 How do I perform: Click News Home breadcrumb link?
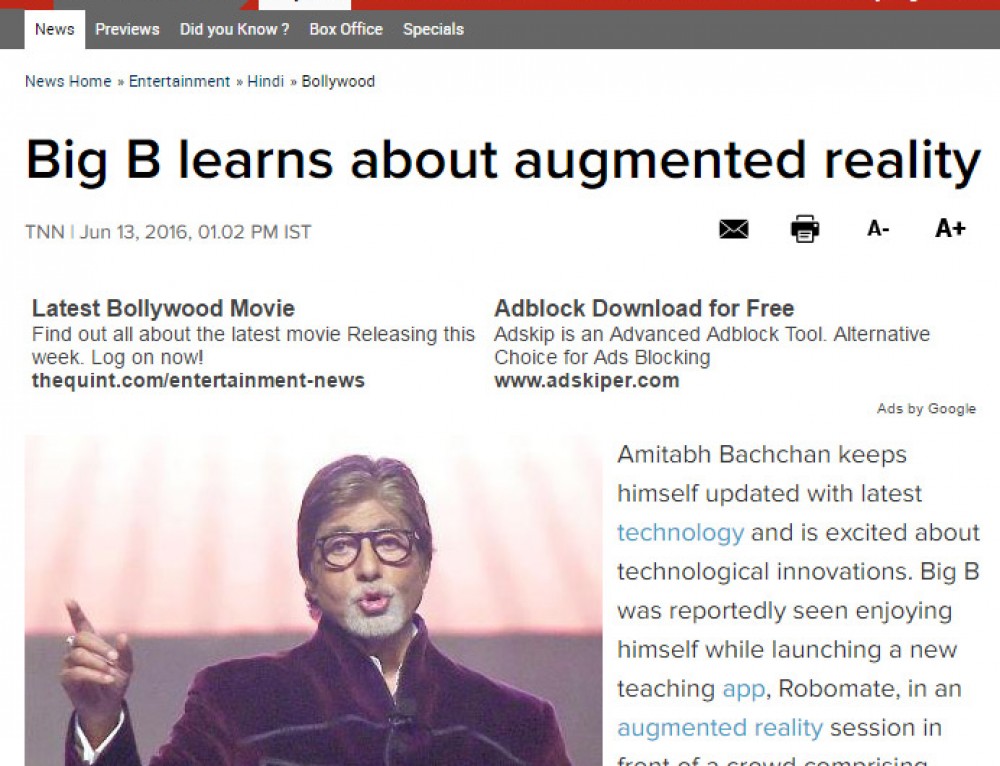(x=68, y=81)
